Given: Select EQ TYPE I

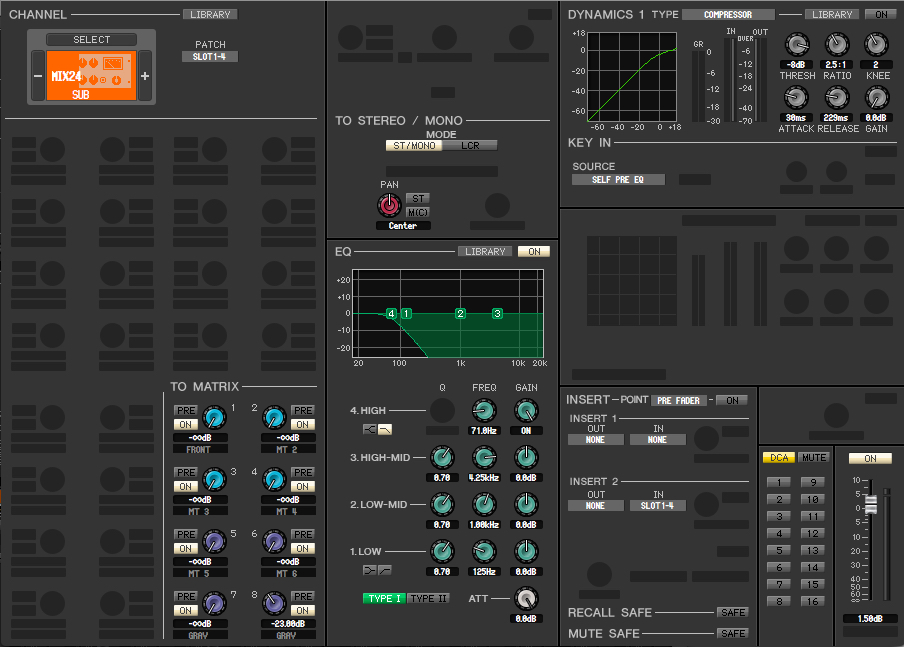Looking at the screenshot, I should click(384, 599).
